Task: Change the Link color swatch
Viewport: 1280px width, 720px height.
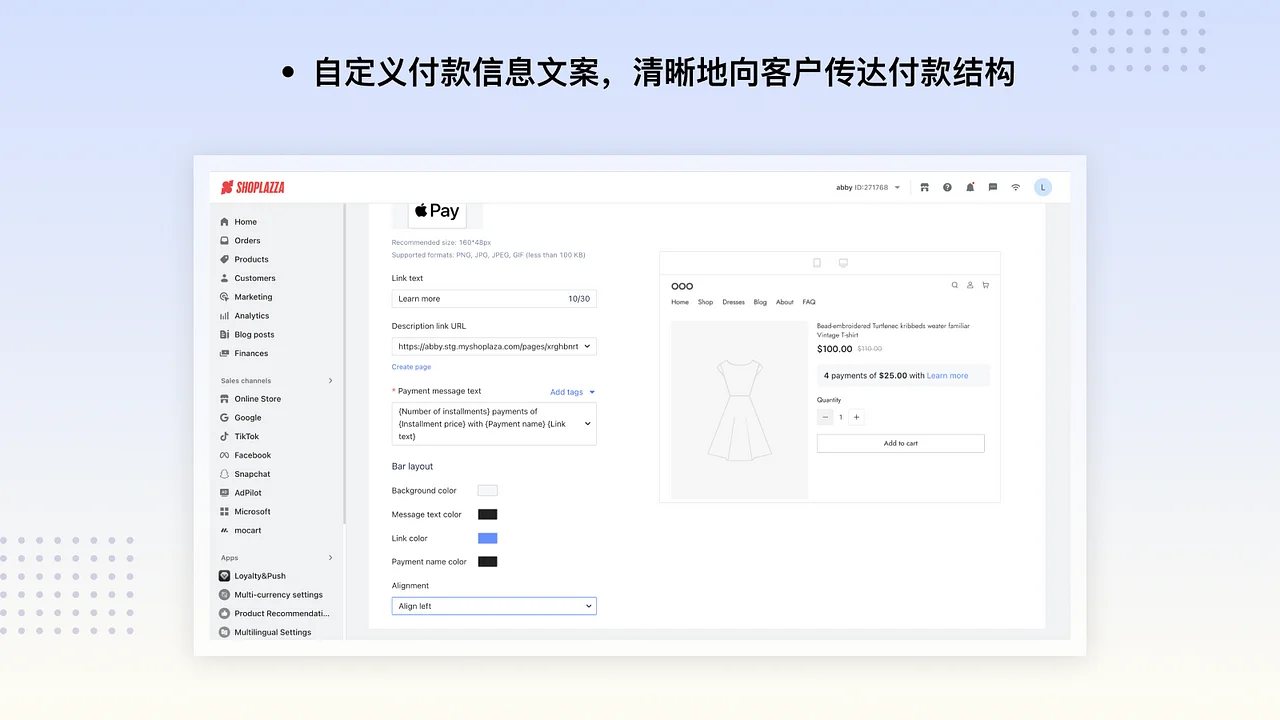Action: [487, 537]
